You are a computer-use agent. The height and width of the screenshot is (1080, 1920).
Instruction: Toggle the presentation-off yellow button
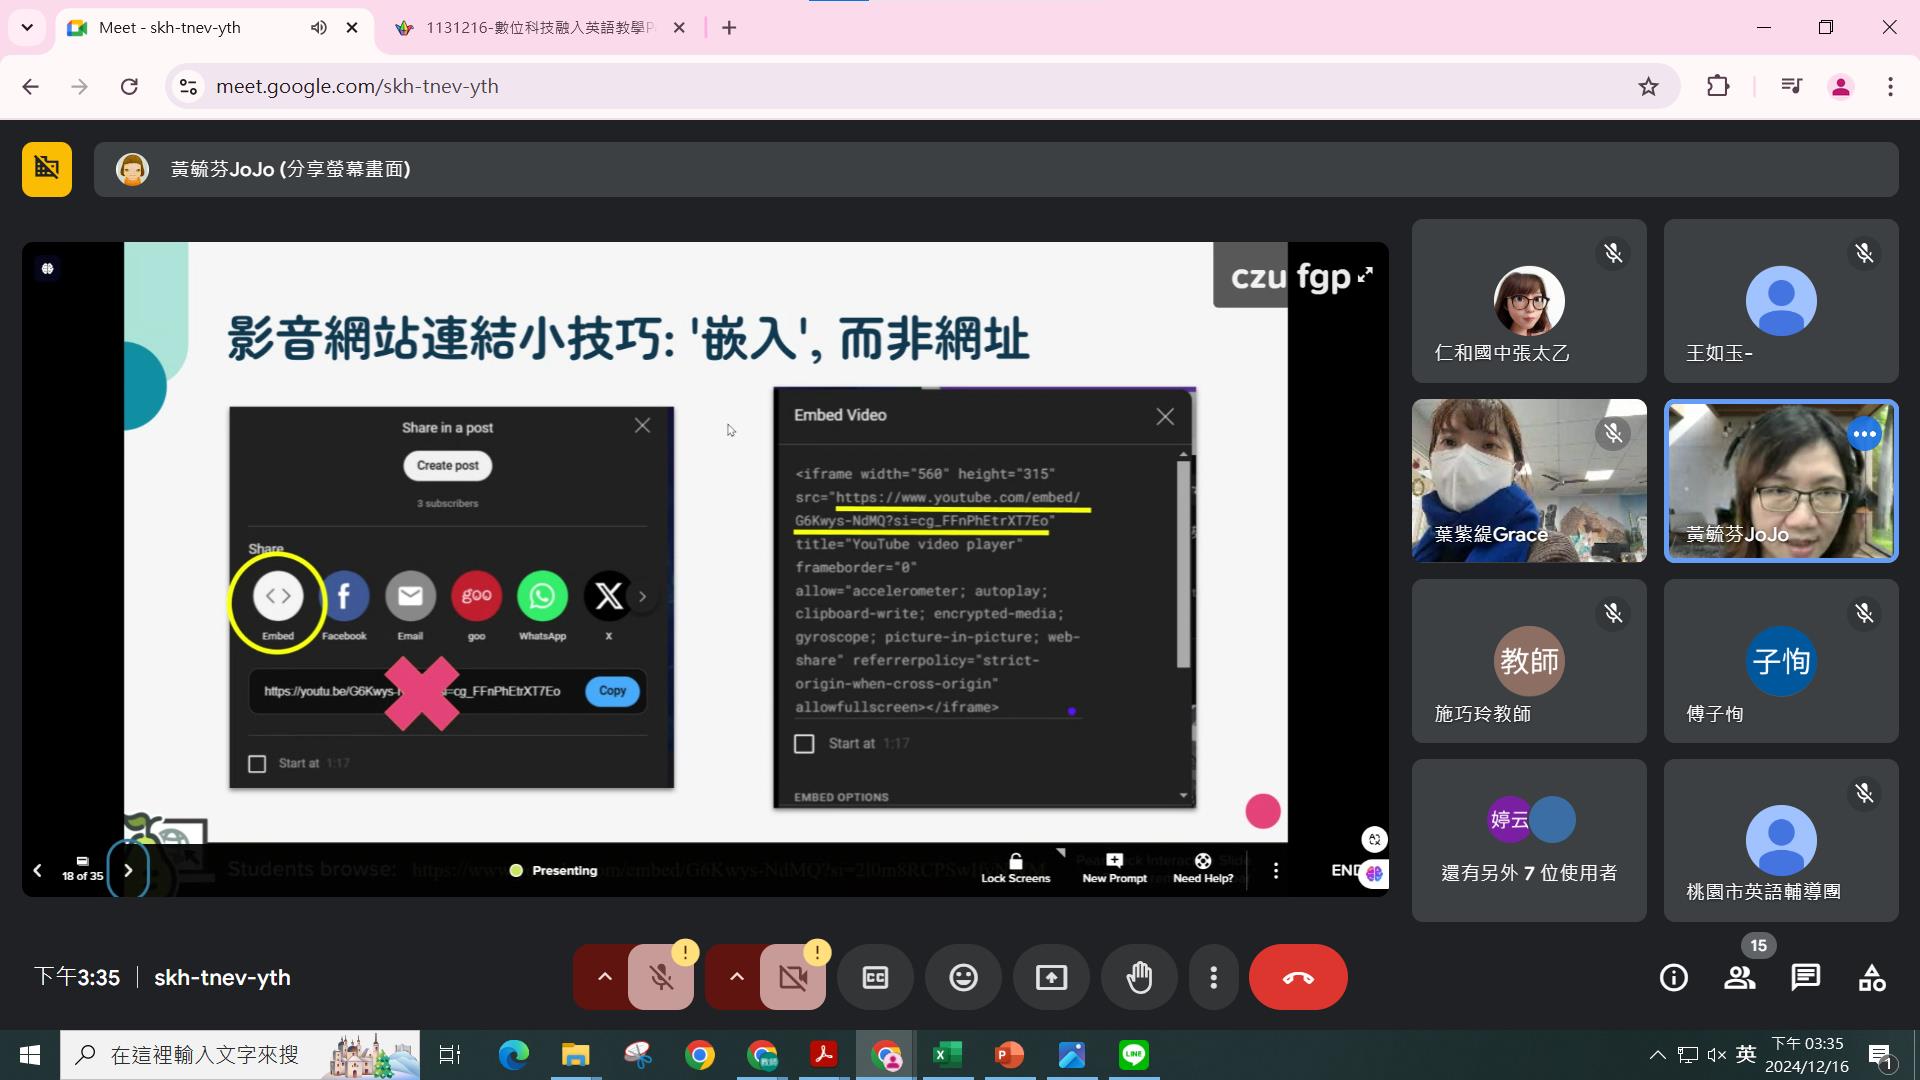coord(47,169)
